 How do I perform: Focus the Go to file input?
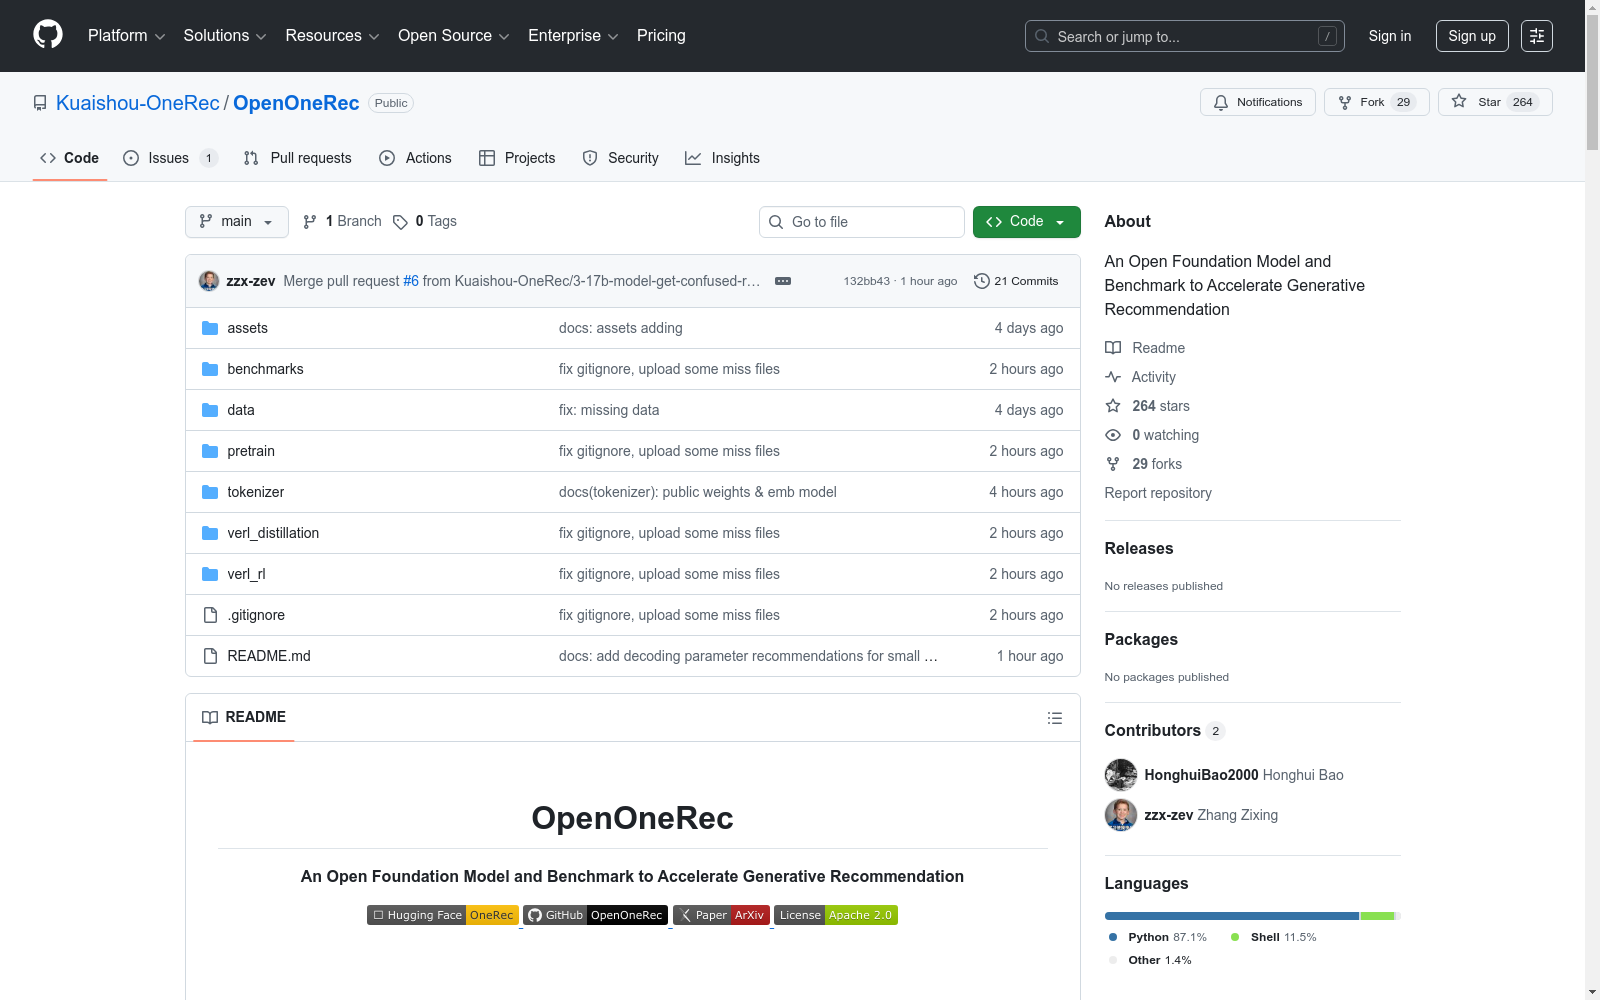tap(862, 222)
